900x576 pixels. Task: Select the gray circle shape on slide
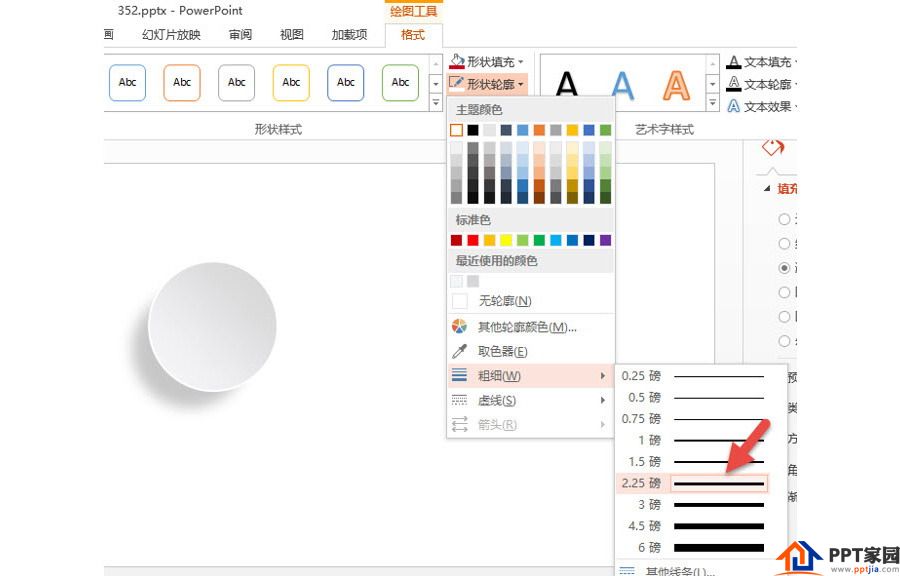(x=212, y=326)
